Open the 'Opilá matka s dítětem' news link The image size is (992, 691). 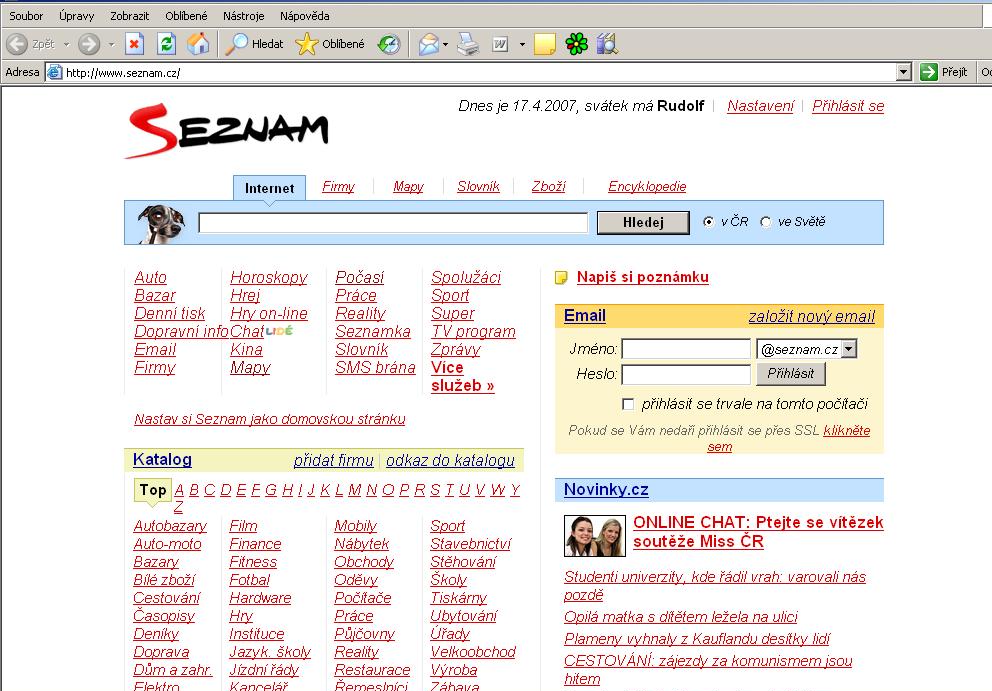(x=681, y=617)
